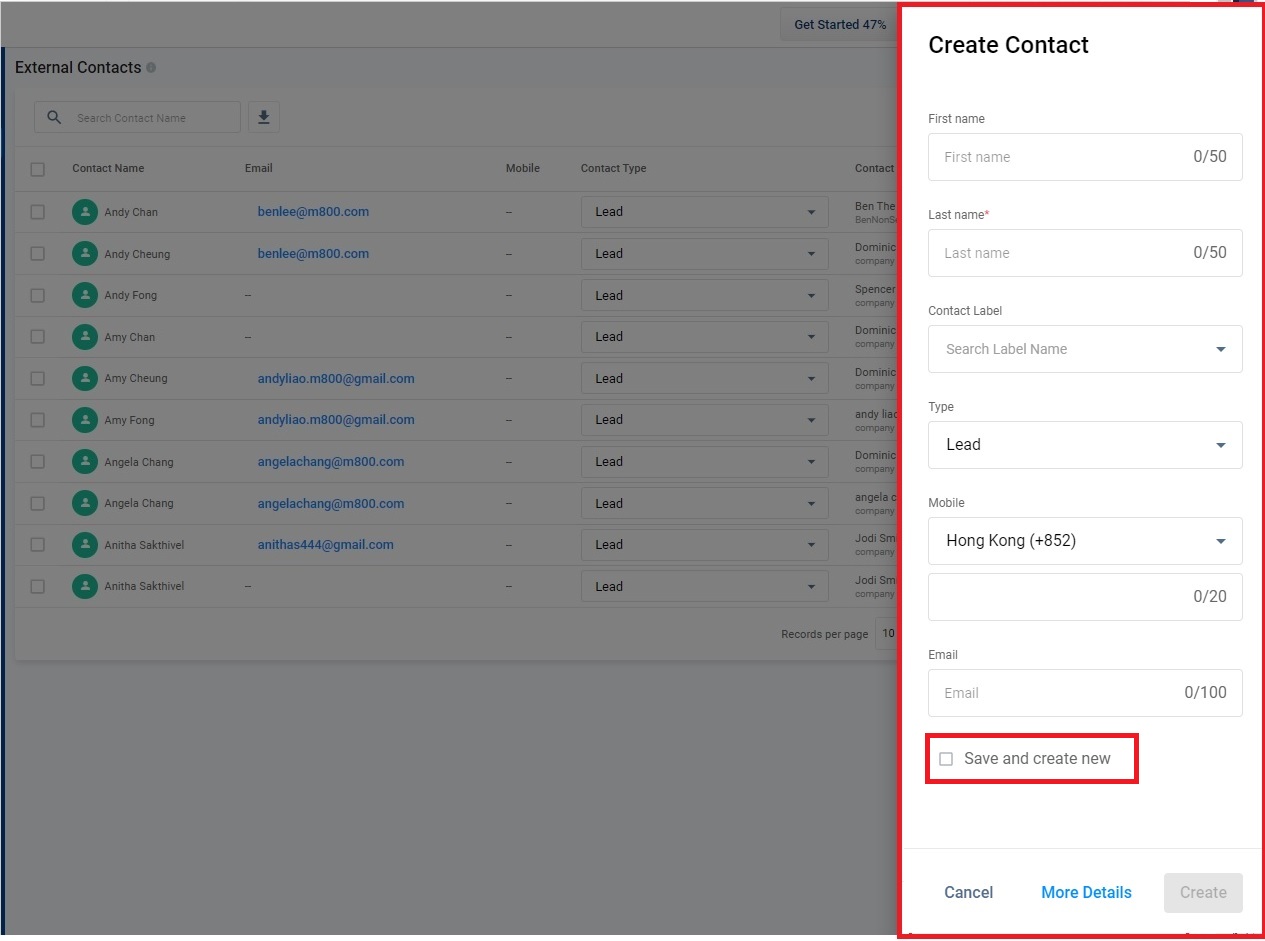Select the checkbox for Amy Chan's row
Image resolution: width=1265 pixels, height=941 pixels.
[x=38, y=337]
